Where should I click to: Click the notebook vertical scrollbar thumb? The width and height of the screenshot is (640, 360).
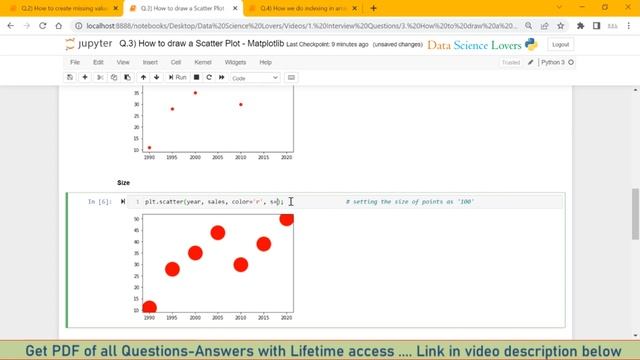pos(635,214)
